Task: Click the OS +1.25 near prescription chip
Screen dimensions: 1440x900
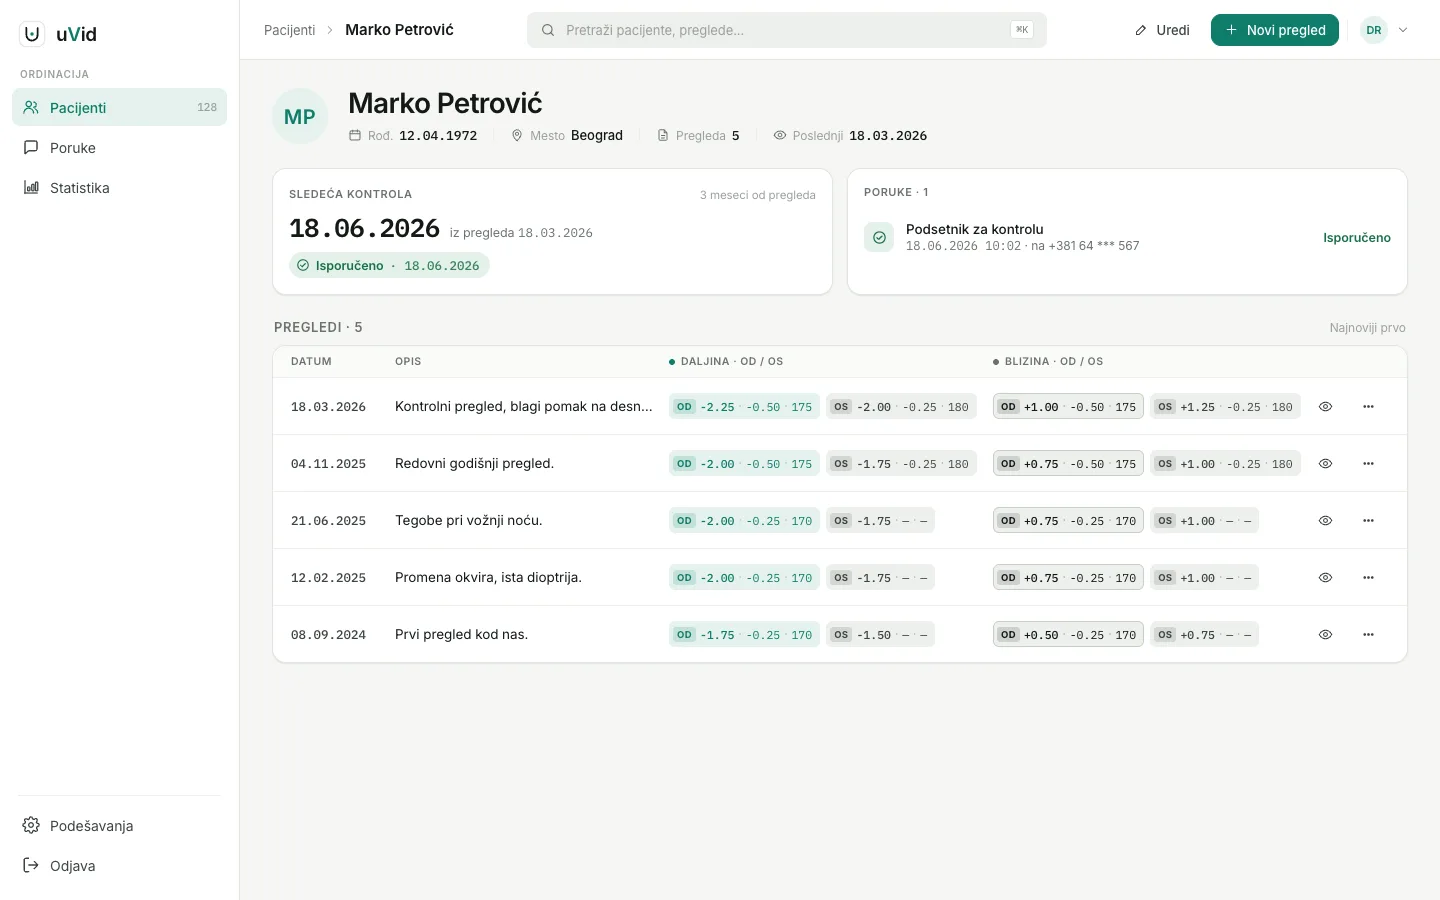Action: click(1225, 407)
